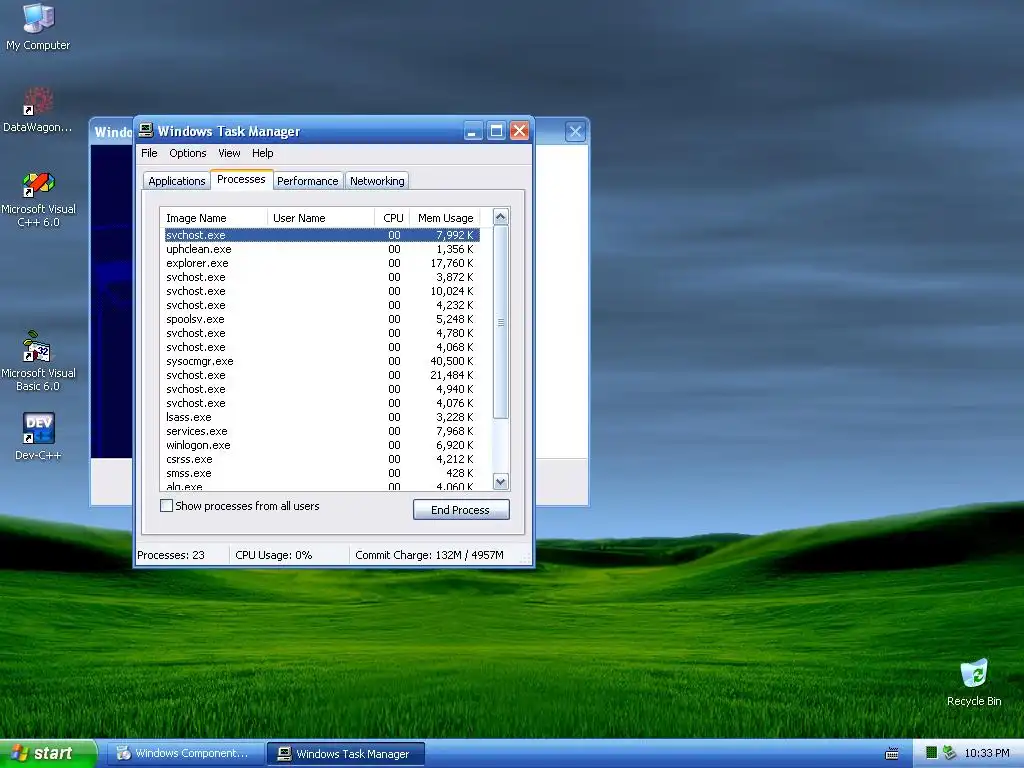1024x768 pixels.
Task: Open the View menu
Action: point(229,153)
